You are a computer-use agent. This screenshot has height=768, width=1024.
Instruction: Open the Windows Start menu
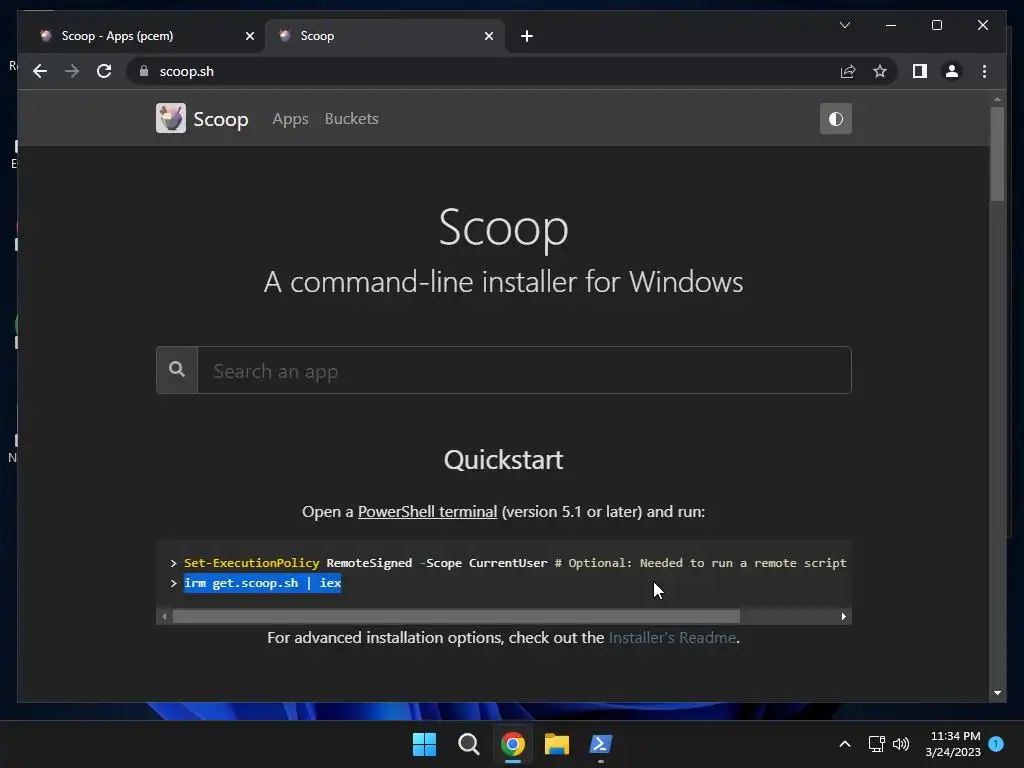pyautogui.click(x=424, y=744)
